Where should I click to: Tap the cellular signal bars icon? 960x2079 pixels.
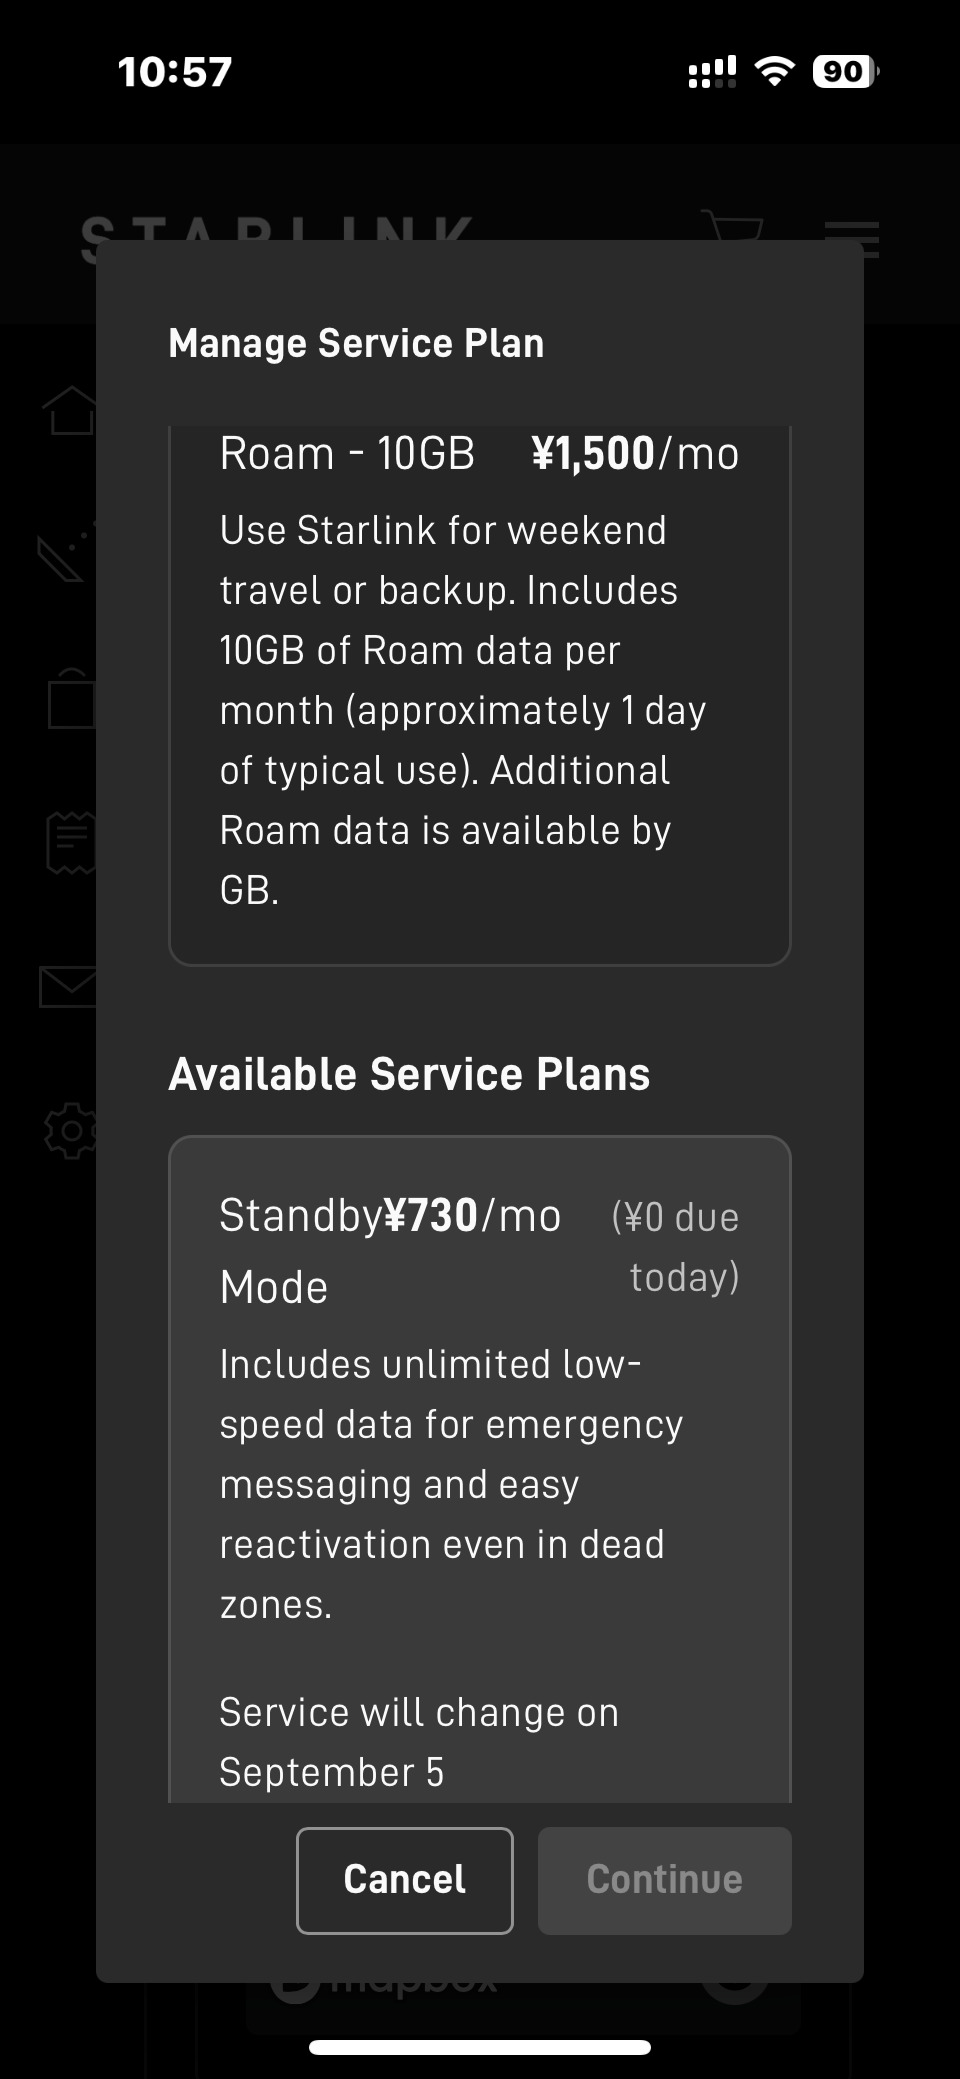tap(712, 71)
